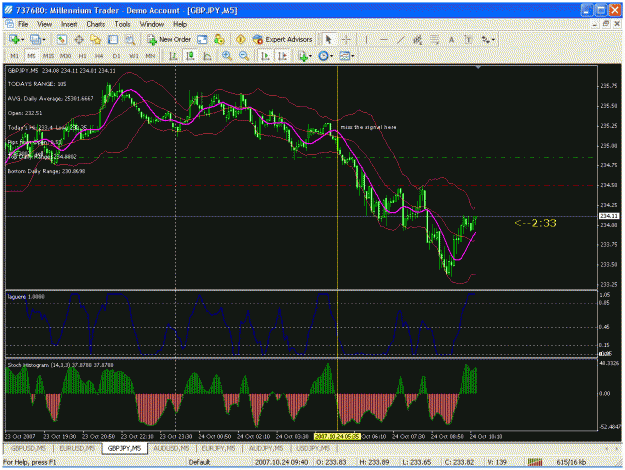Enable crosshair cursor mode

tap(346, 39)
